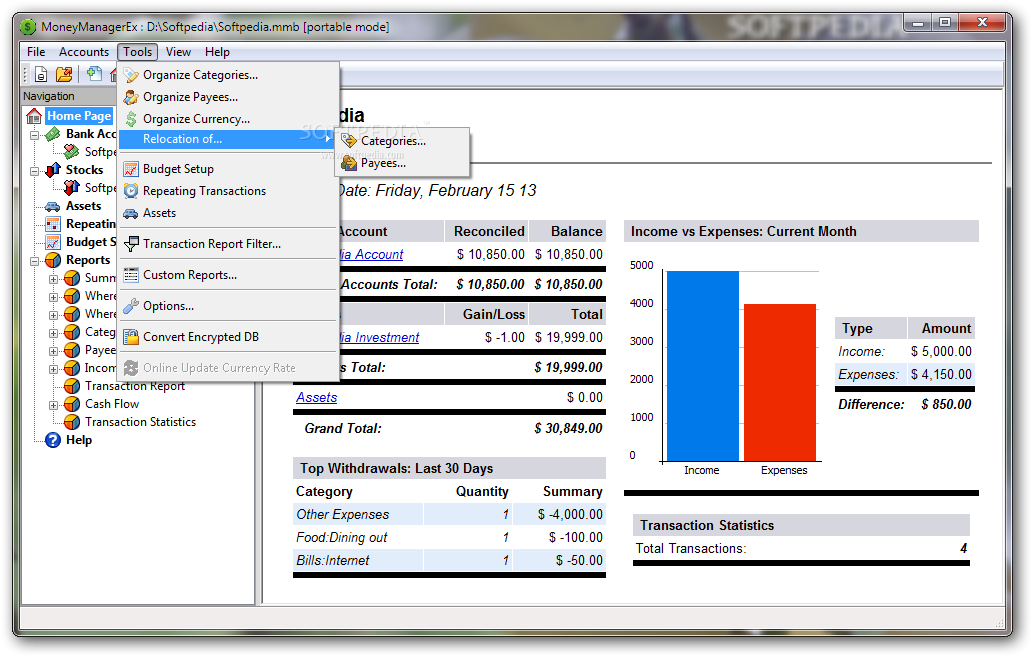
Task: Click the toolbar drag grip handle
Action: [26, 74]
